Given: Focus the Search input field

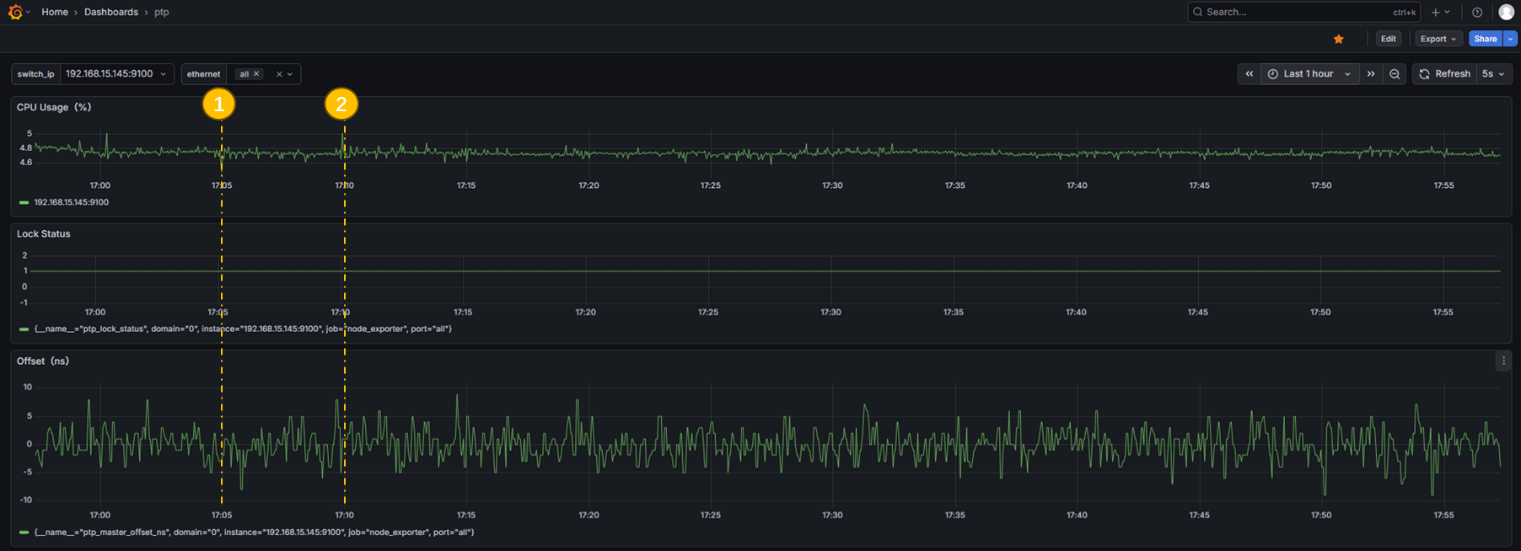Looking at the screenshot, I should (1305, 12).
